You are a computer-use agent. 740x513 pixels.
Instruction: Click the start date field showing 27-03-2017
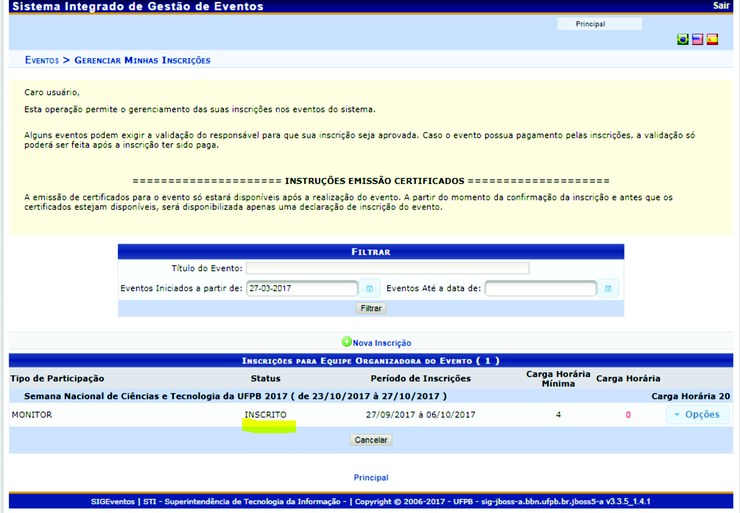tap(302, 289)
